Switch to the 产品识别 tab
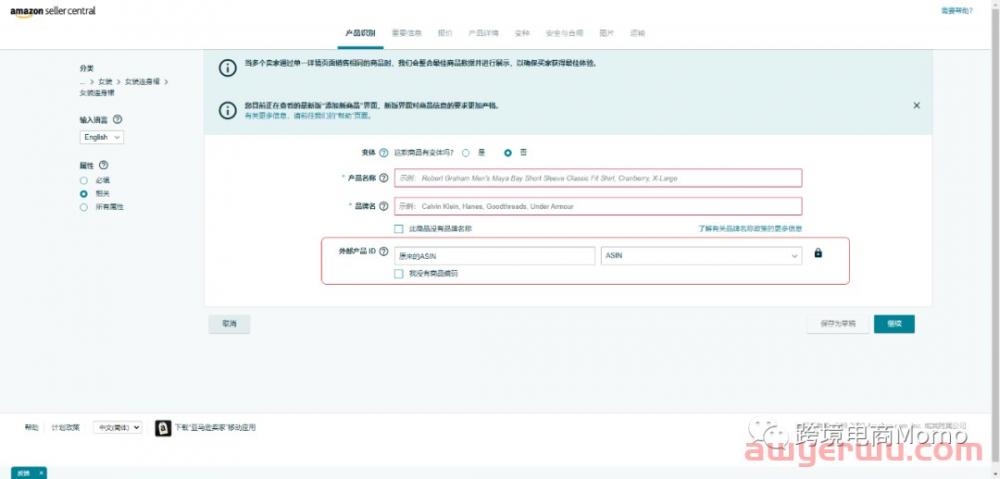This screenshot has width=1000, height=479. pos(360,33)
